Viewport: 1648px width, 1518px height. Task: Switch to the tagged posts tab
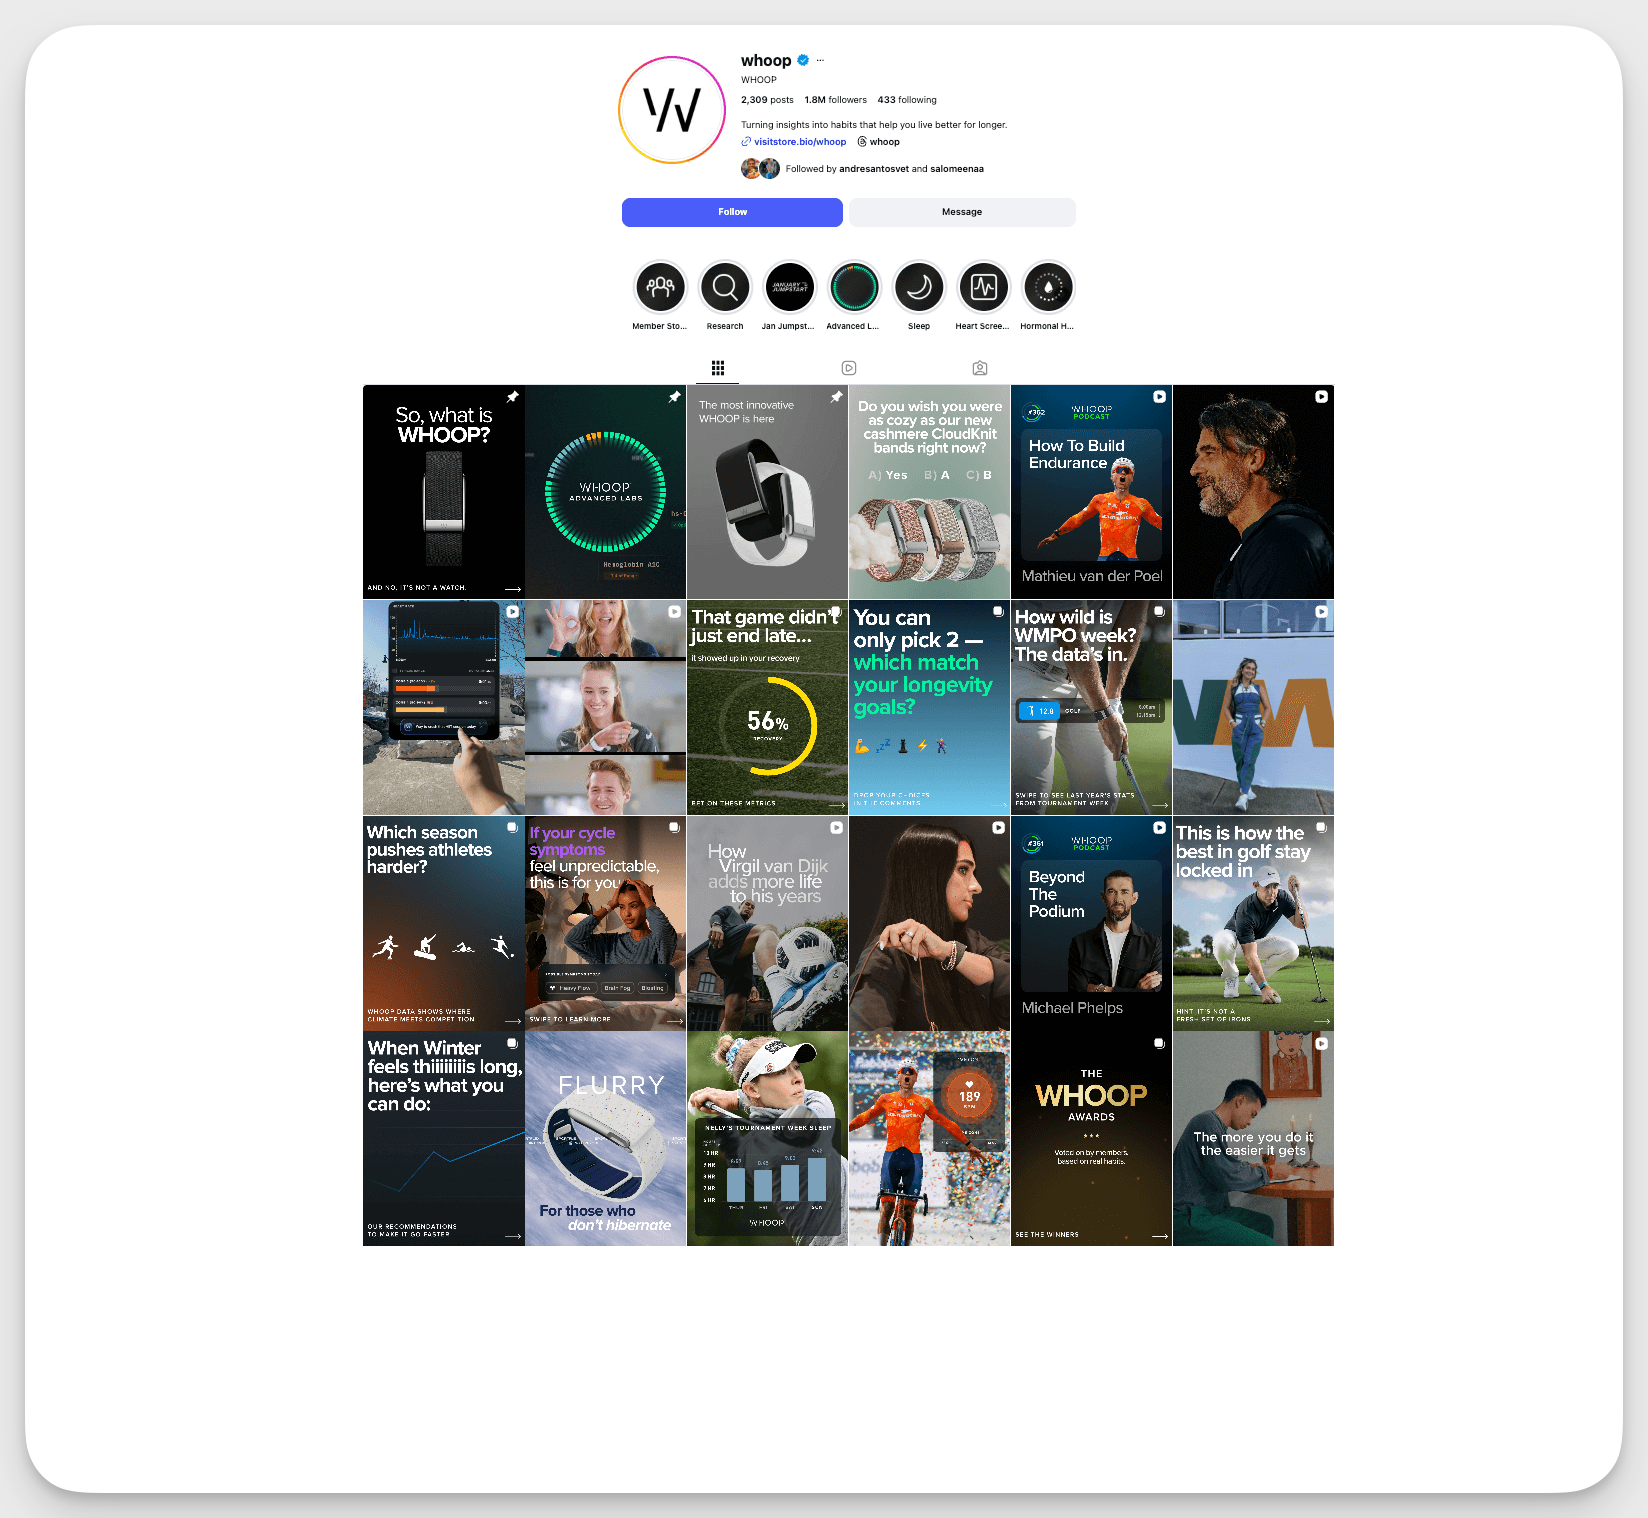click(980, 368)
